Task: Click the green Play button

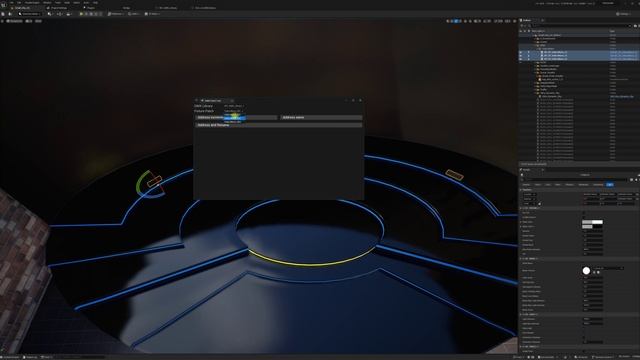Action: coord(81,14)
